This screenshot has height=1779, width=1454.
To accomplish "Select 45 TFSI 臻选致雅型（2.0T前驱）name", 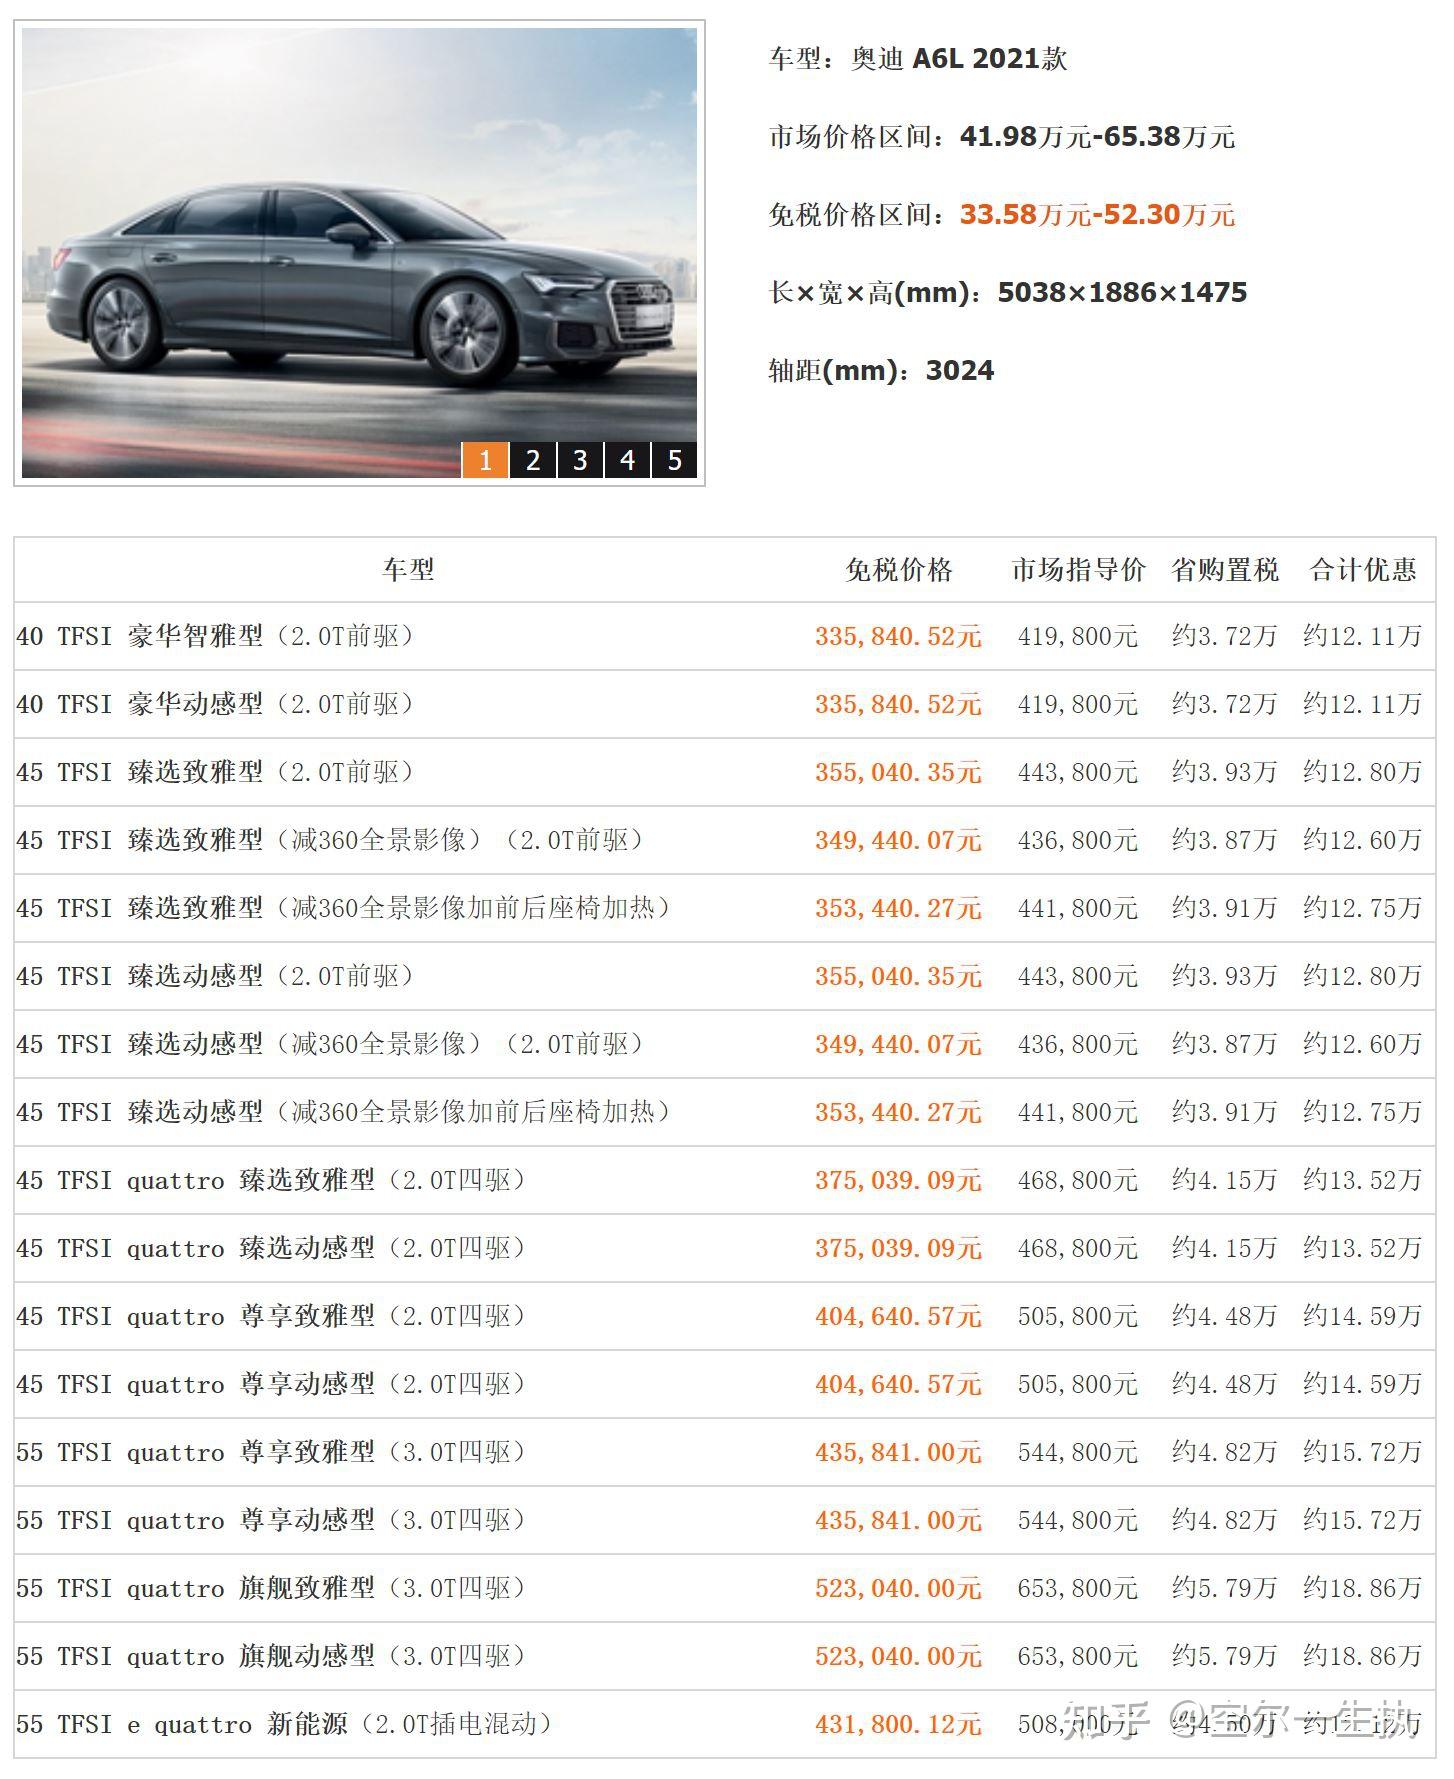I will click(x=215, y=772).
